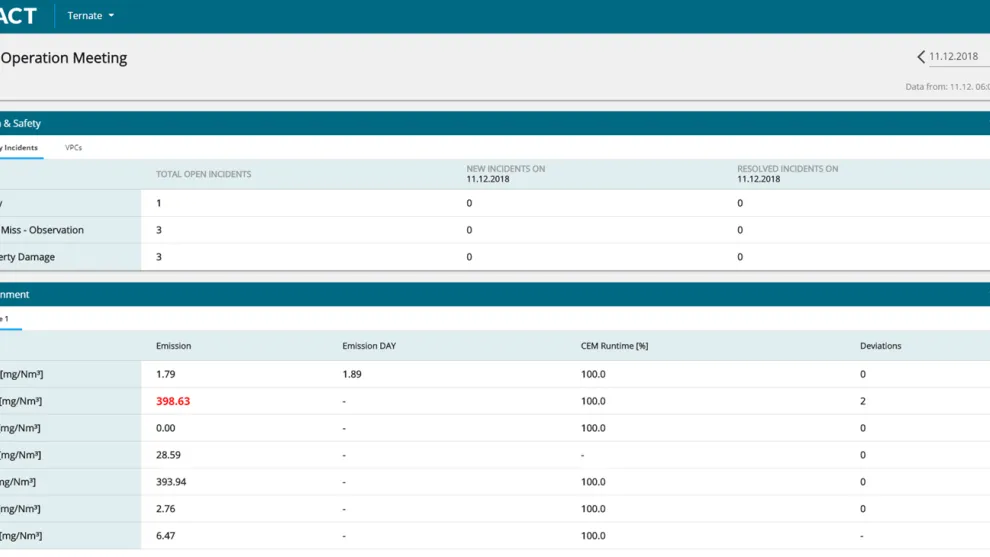This screenshot has height=557, width=990.
Task: Select the Miss - Observation row label
Action: click(x=42, y=230)
